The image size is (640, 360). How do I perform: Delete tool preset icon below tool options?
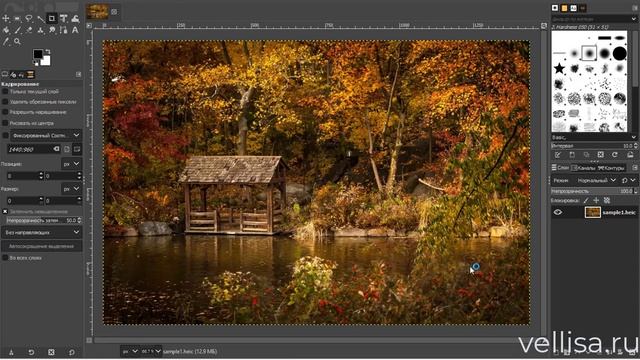click(51, 352)
